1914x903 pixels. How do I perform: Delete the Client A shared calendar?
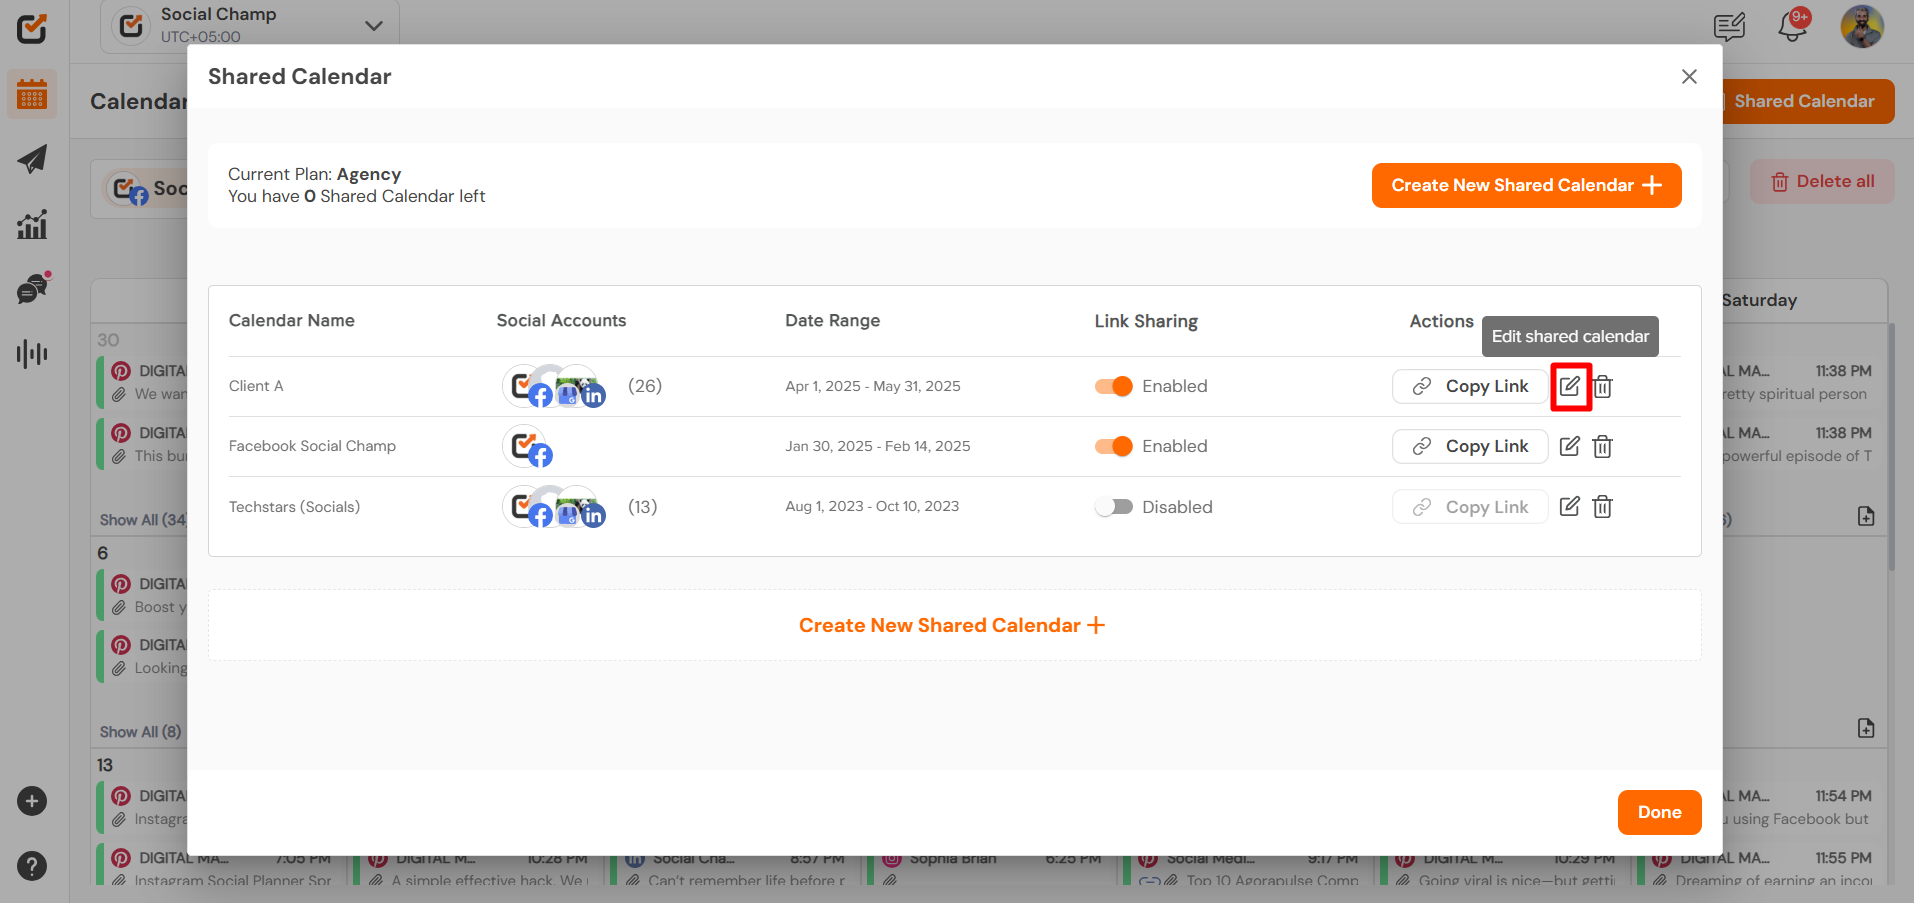[x=1602, y=386]
